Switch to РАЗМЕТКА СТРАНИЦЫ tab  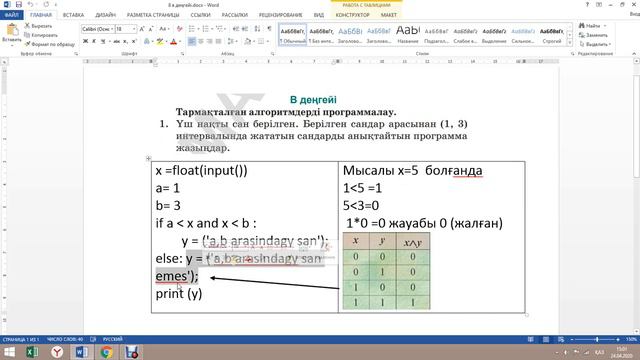[x=153, y=15]
